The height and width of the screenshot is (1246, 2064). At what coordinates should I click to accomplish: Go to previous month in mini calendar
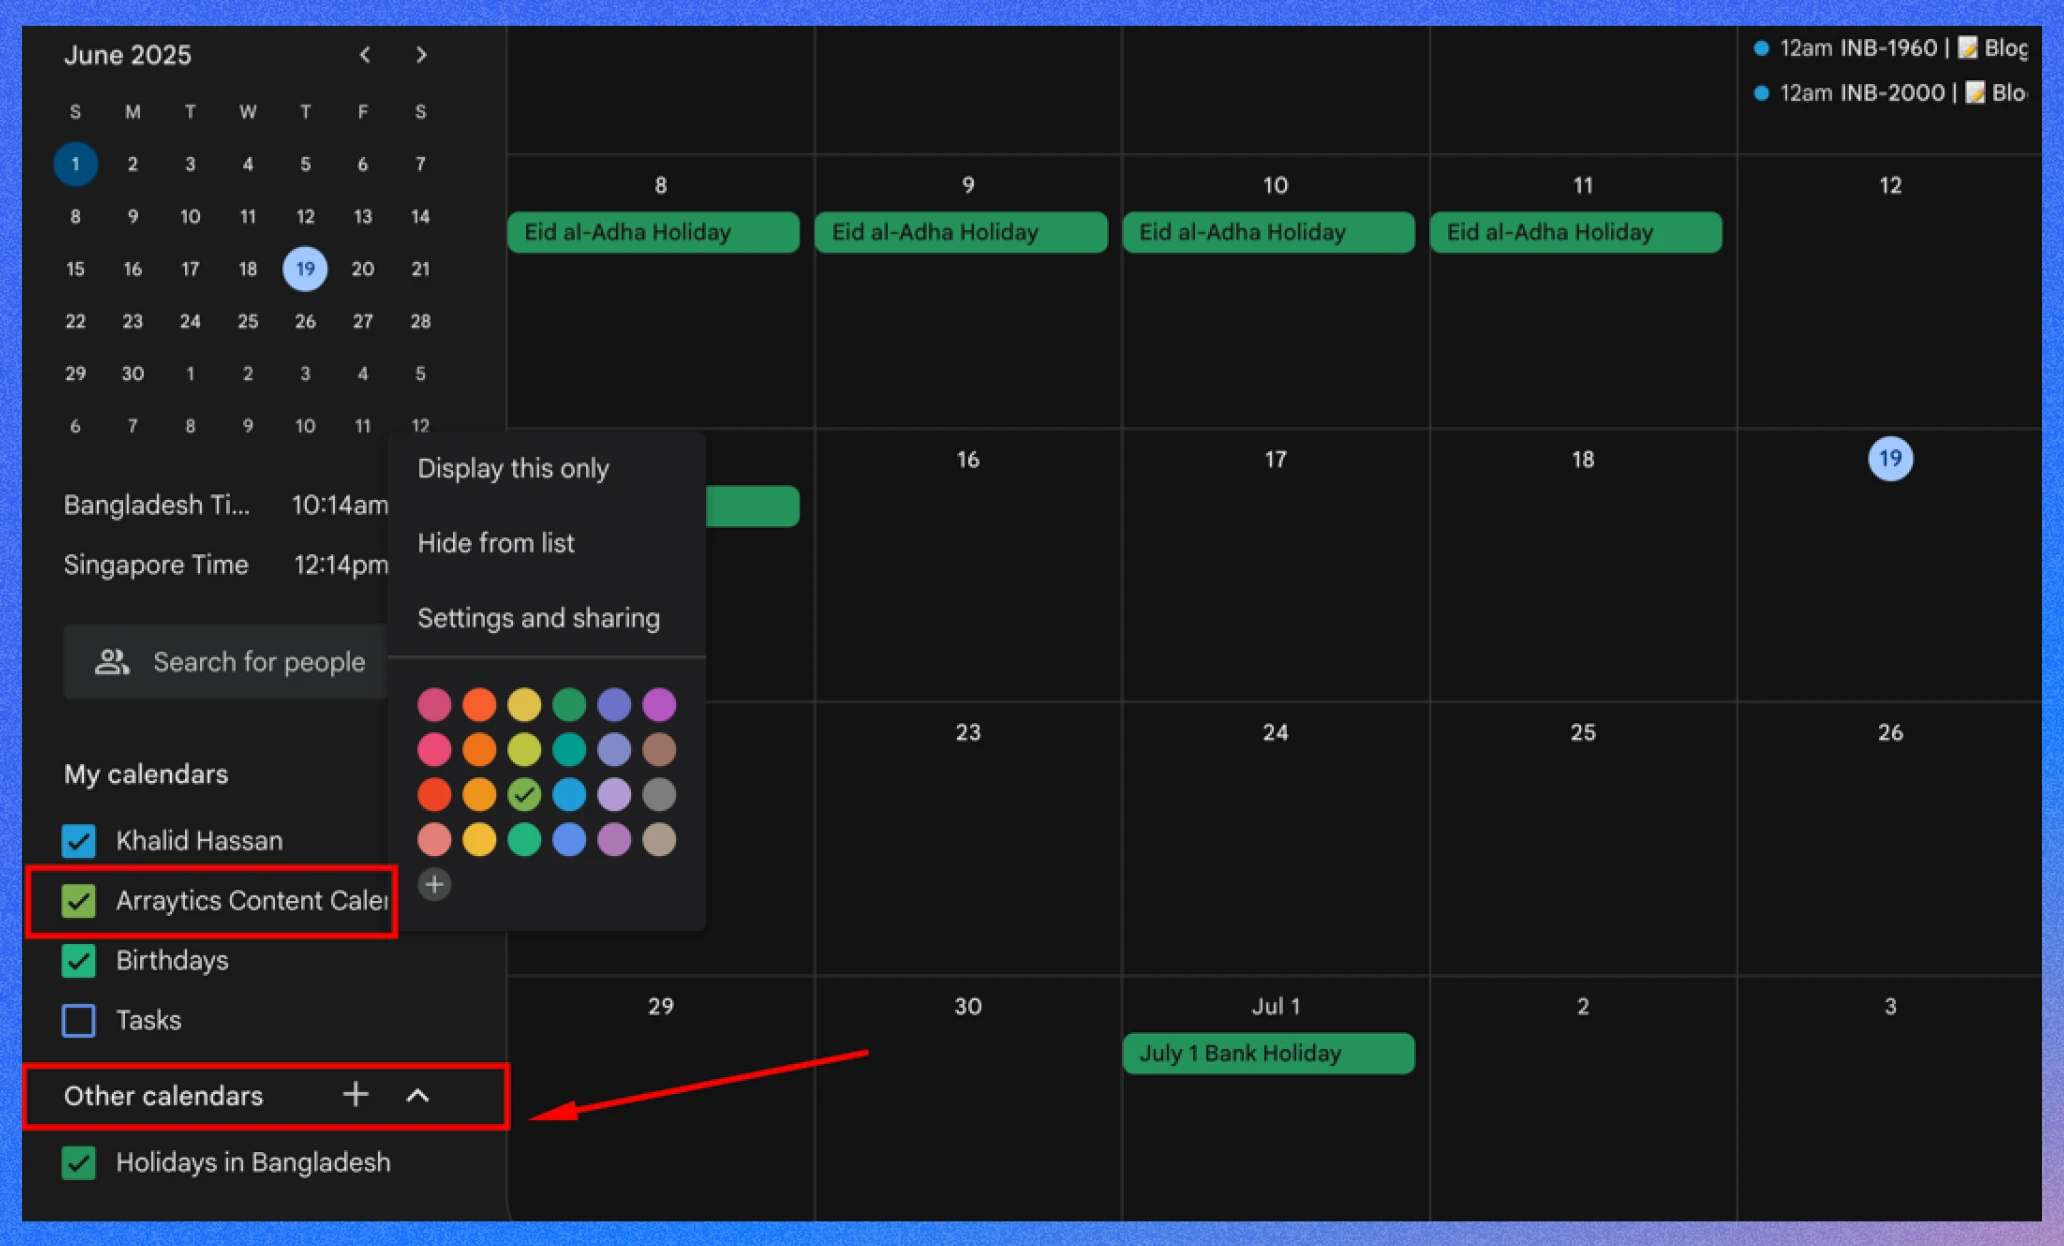365,55
